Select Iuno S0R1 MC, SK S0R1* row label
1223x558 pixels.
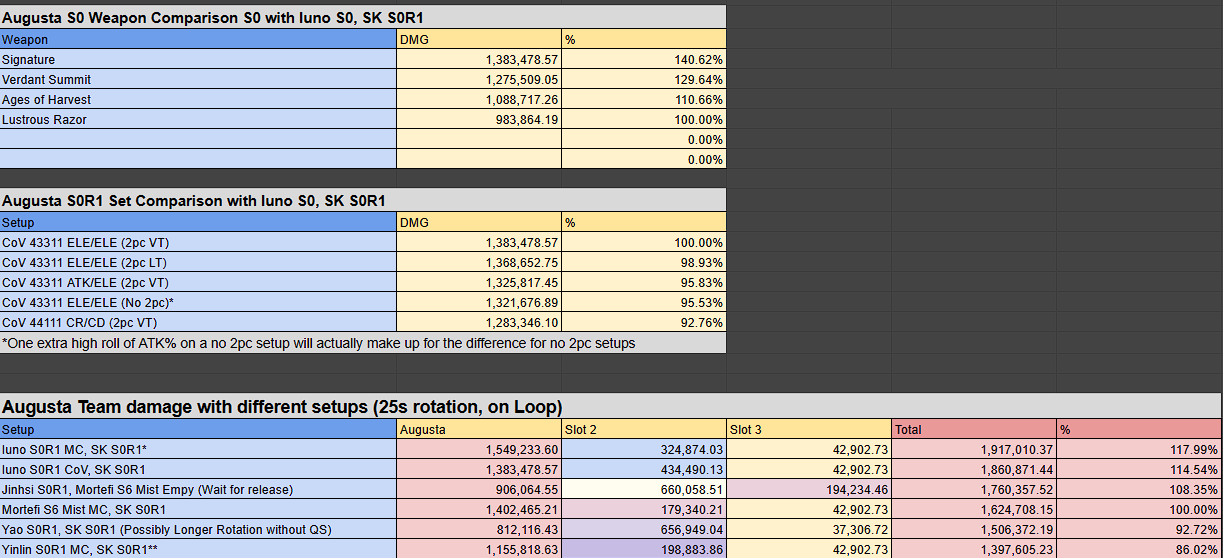[198, 450]
